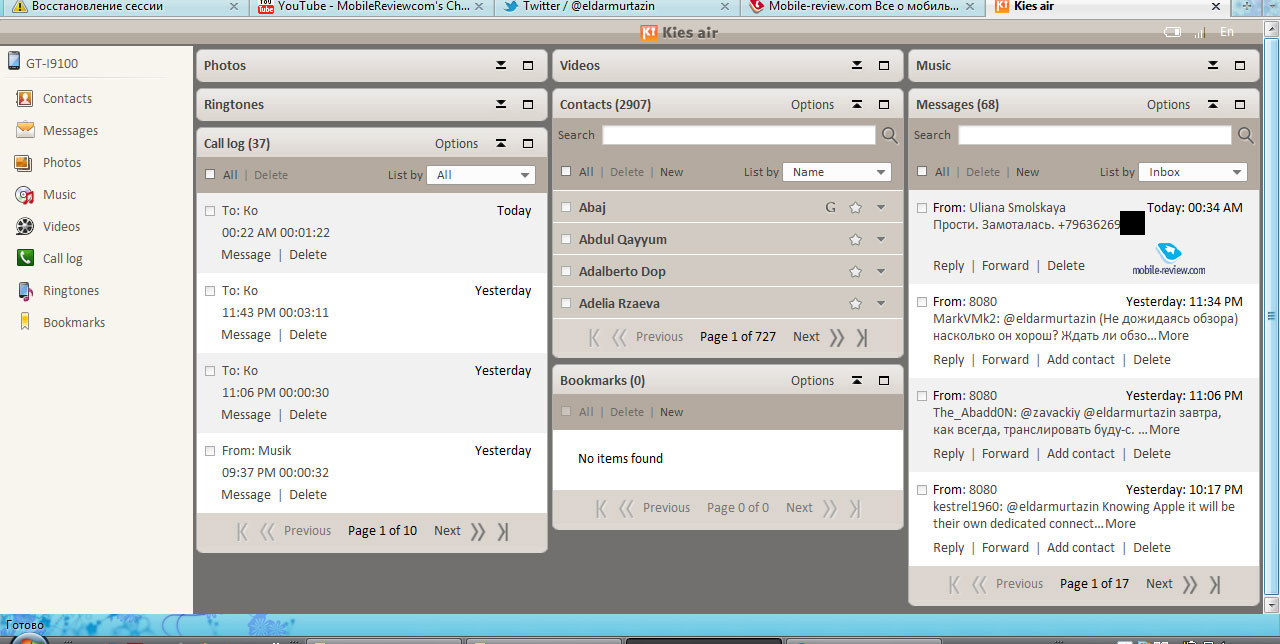
Task: Check the Today 00:22 AM call entry
Action: 210,211
